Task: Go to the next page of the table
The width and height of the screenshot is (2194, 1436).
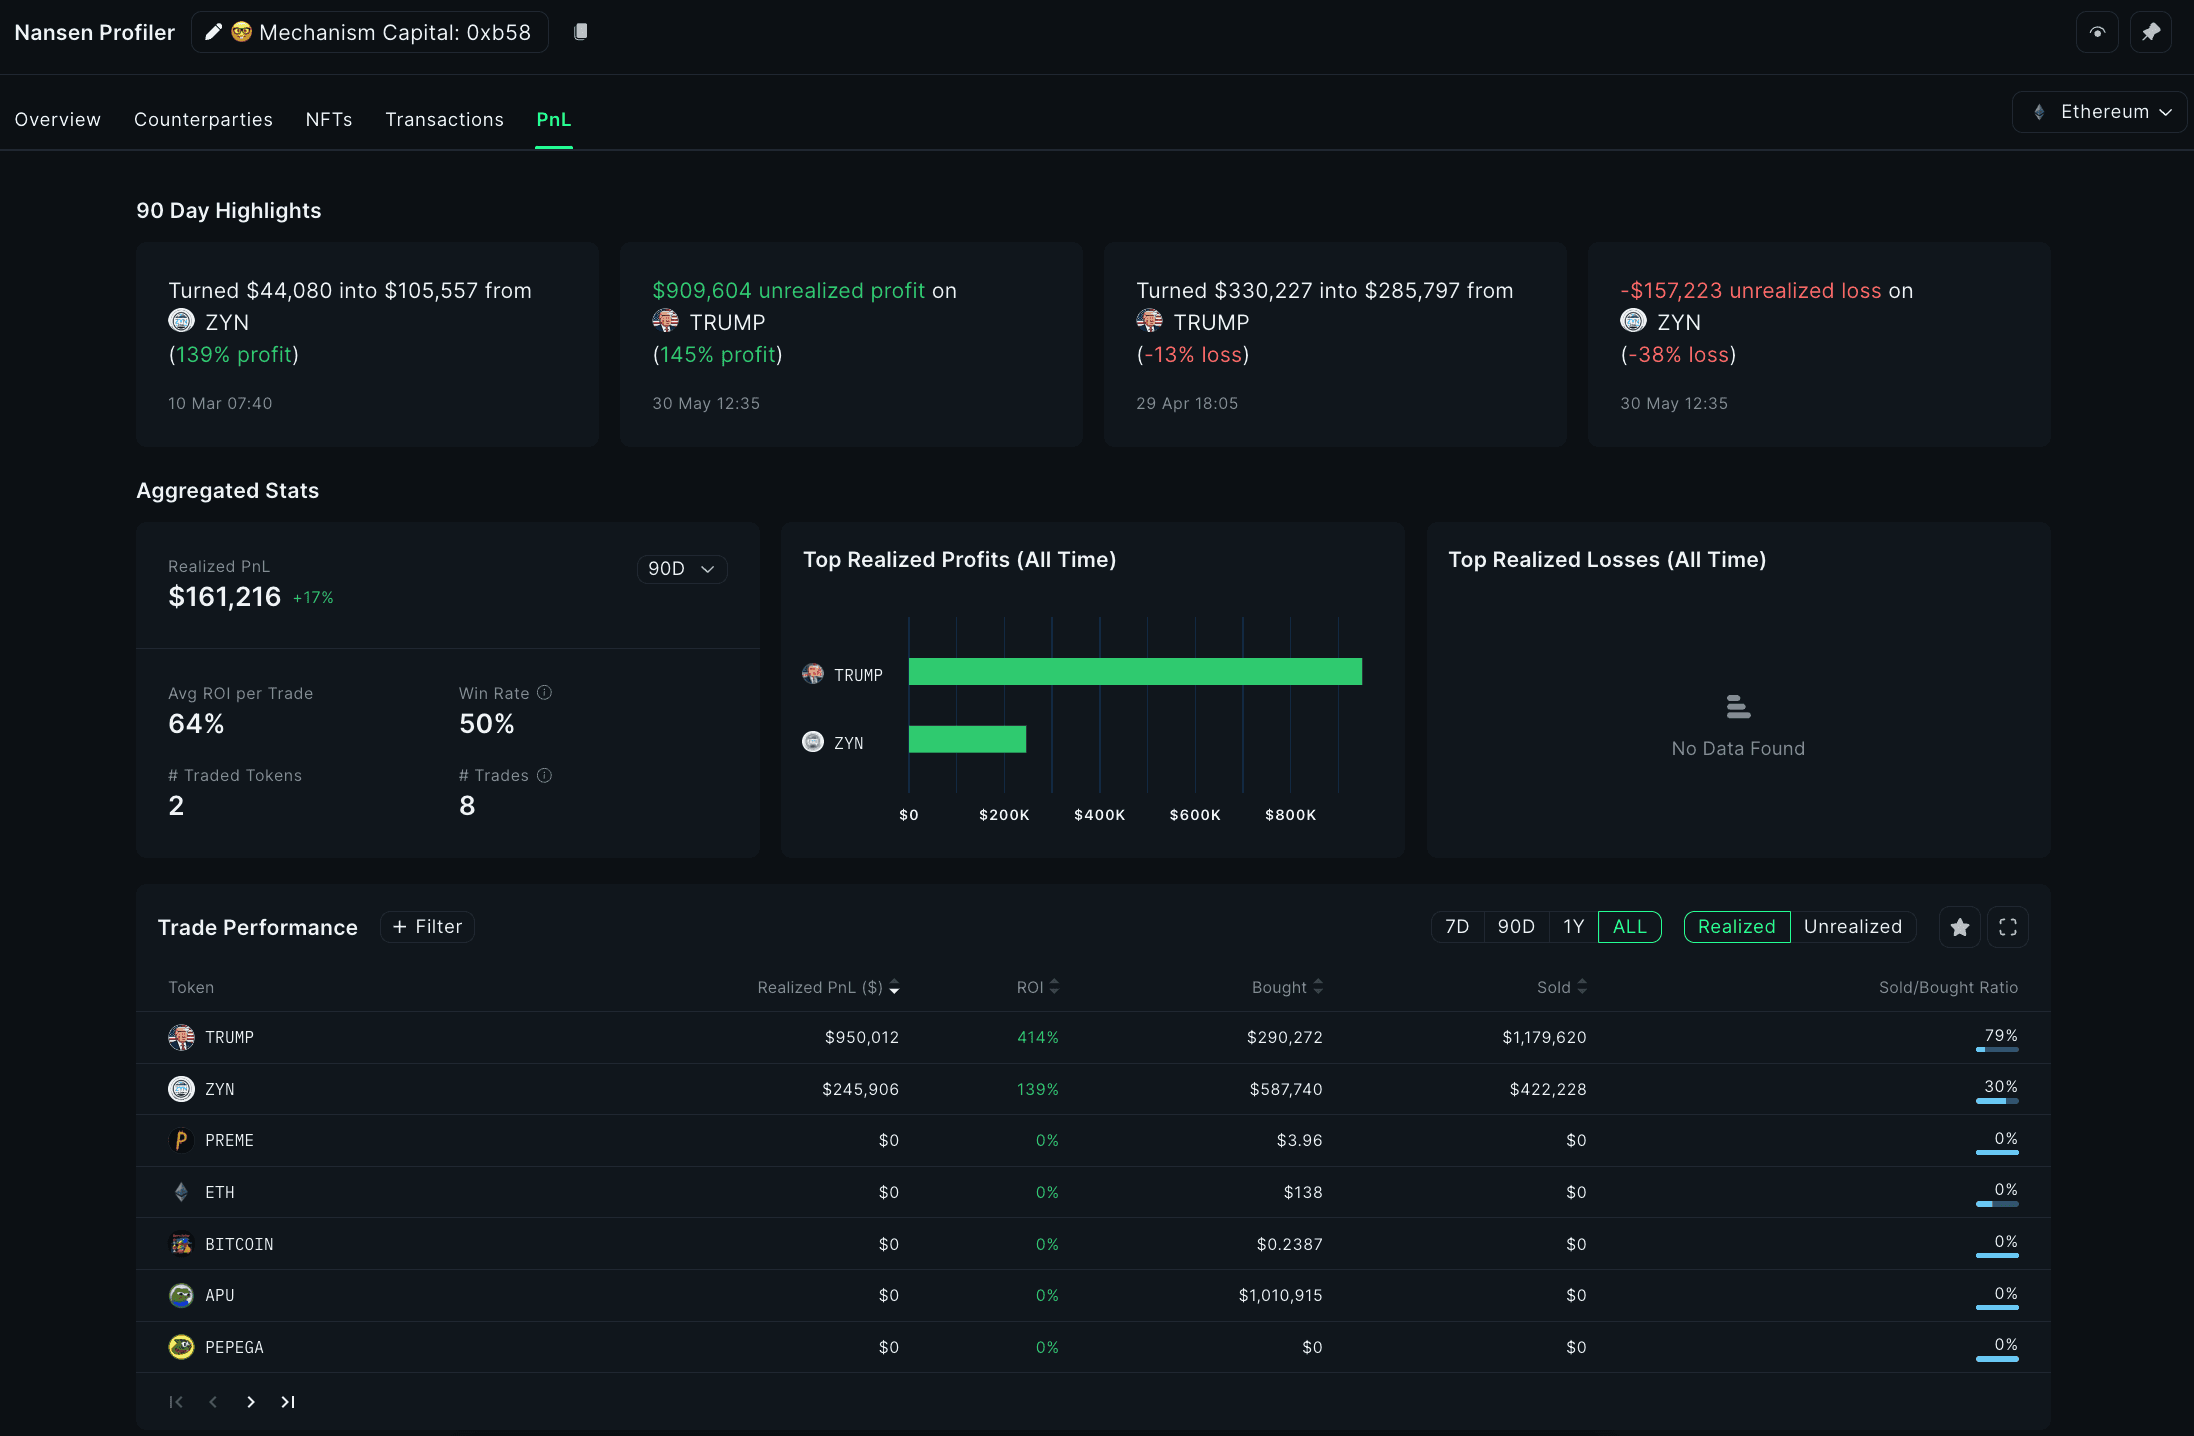Action: pos(250,1402)
